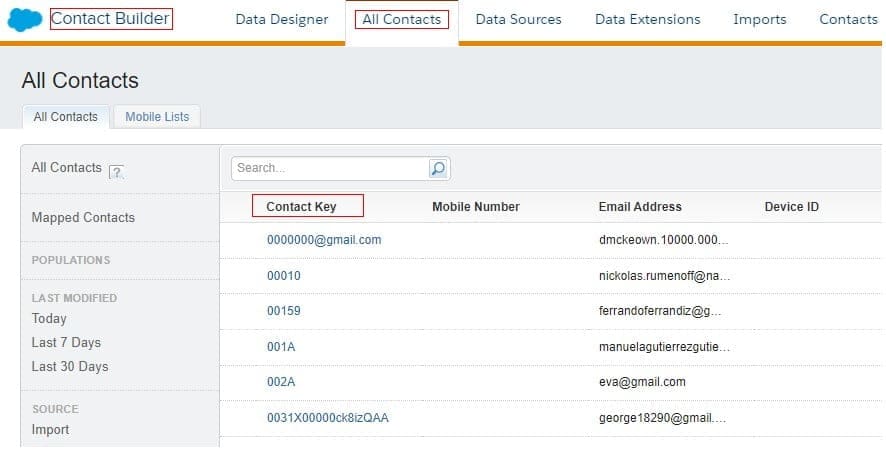Open contact key 00010
The width and height of the screenshot is (886, 451).
pos(284,276)
